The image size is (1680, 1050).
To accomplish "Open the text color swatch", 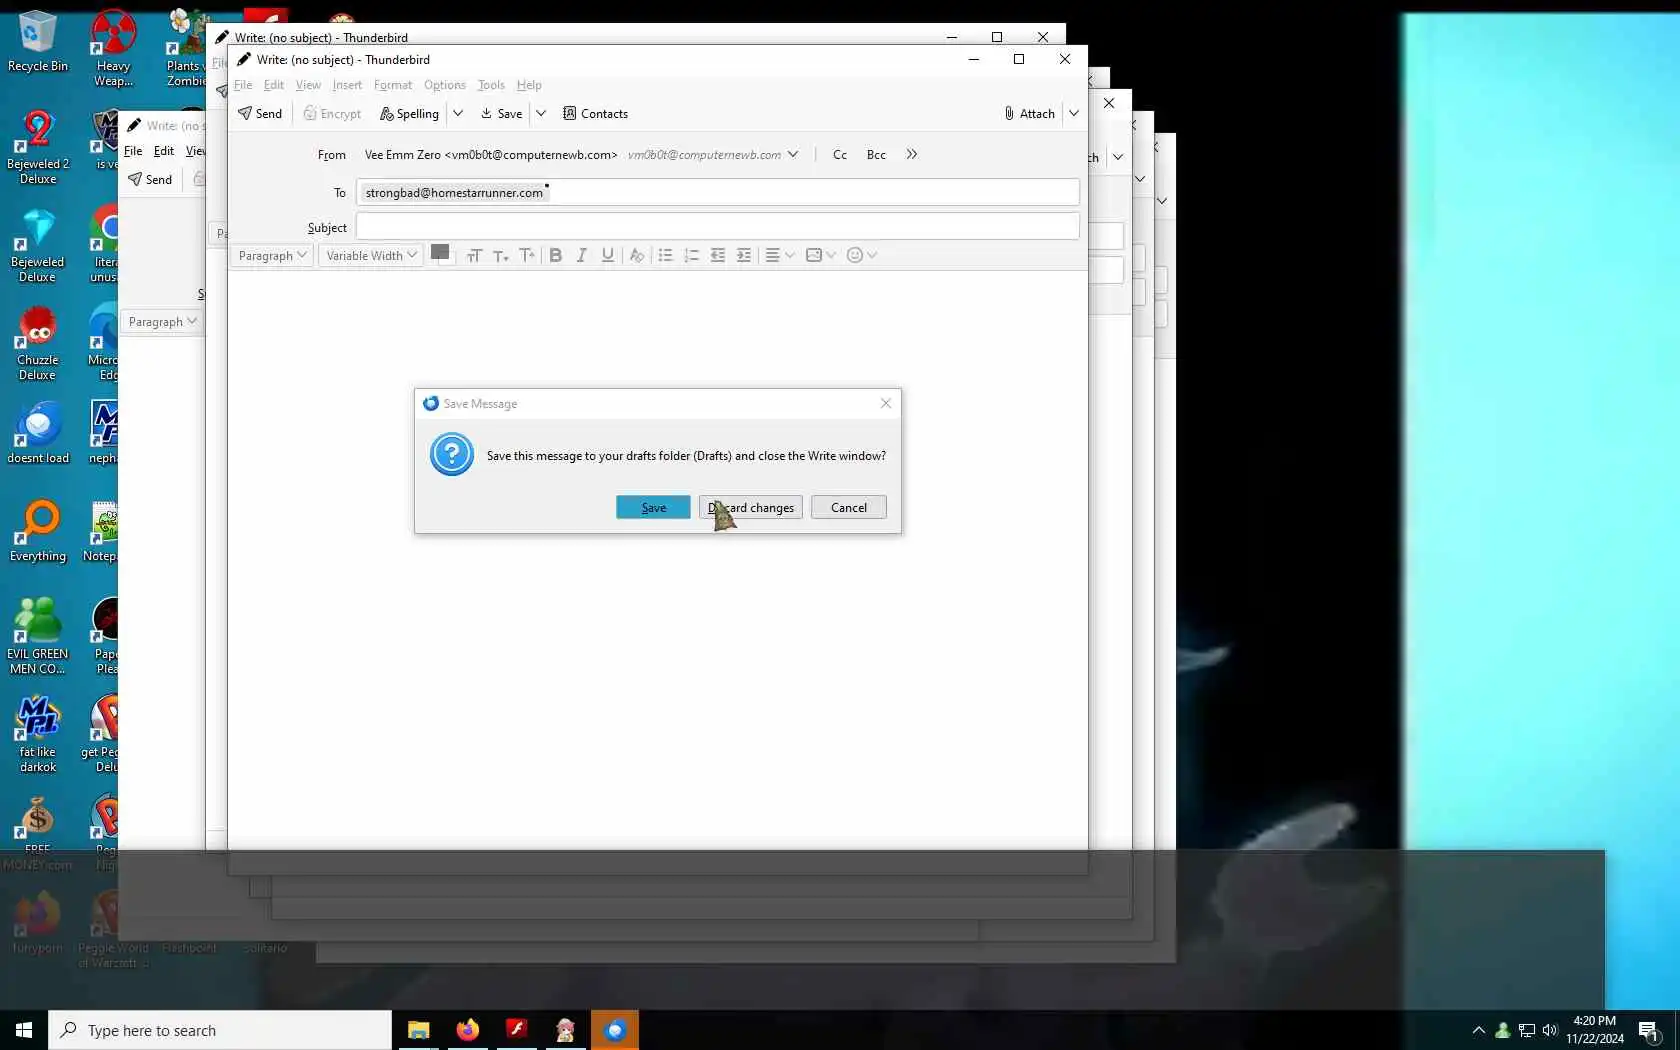I will pyautogui.click(x=441, y=254).
